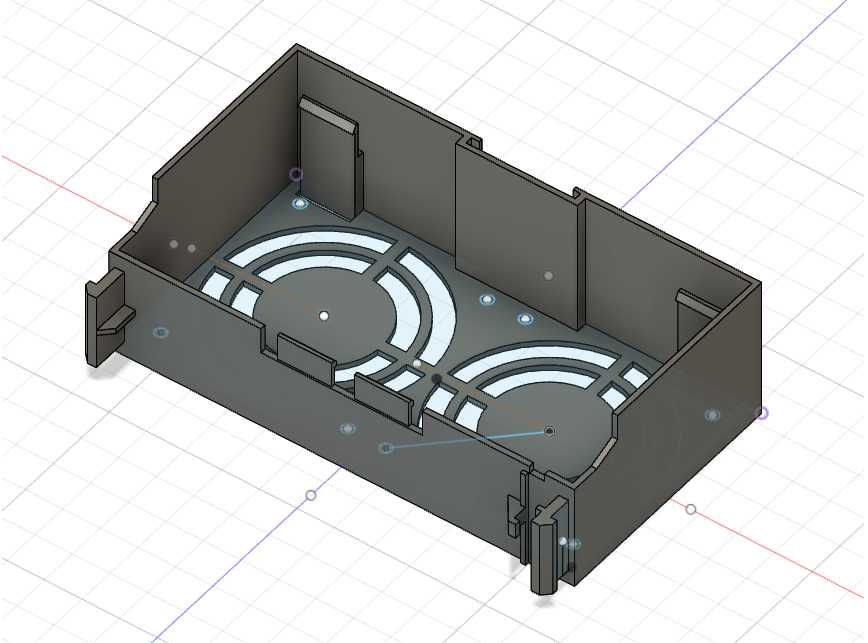Click white ring point on purple axis line
The width and height of the screenshot is (868, 643).
(311, 495)
